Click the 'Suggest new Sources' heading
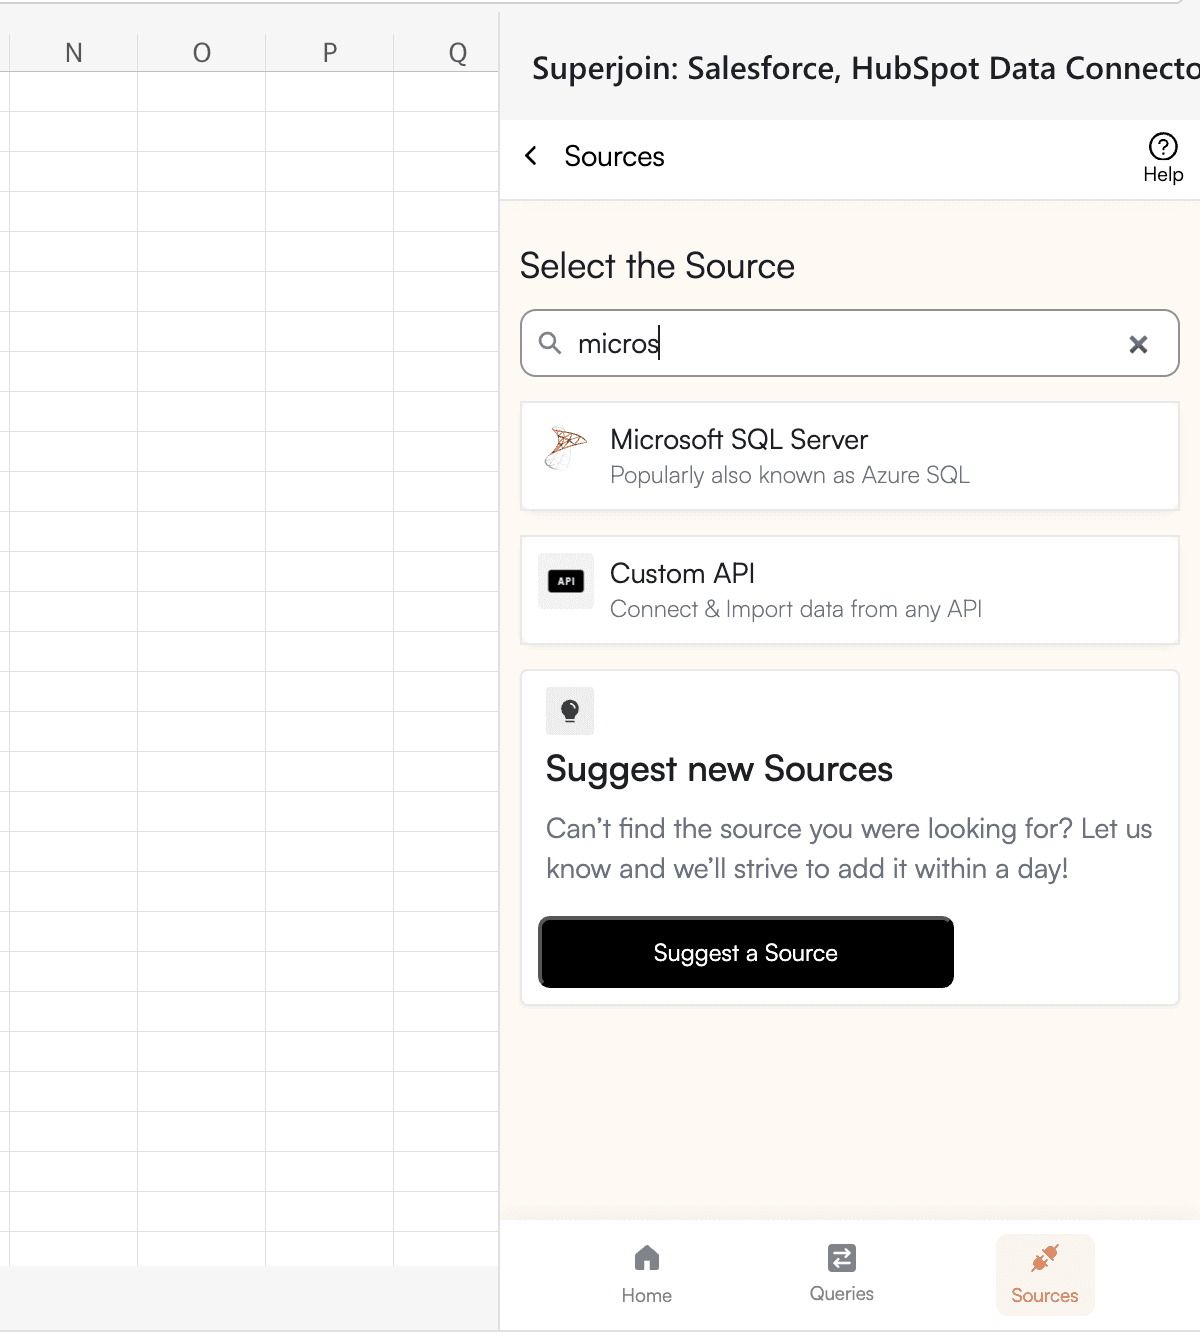Viewport: 1200px width, 1336px height. click(719, 769)
